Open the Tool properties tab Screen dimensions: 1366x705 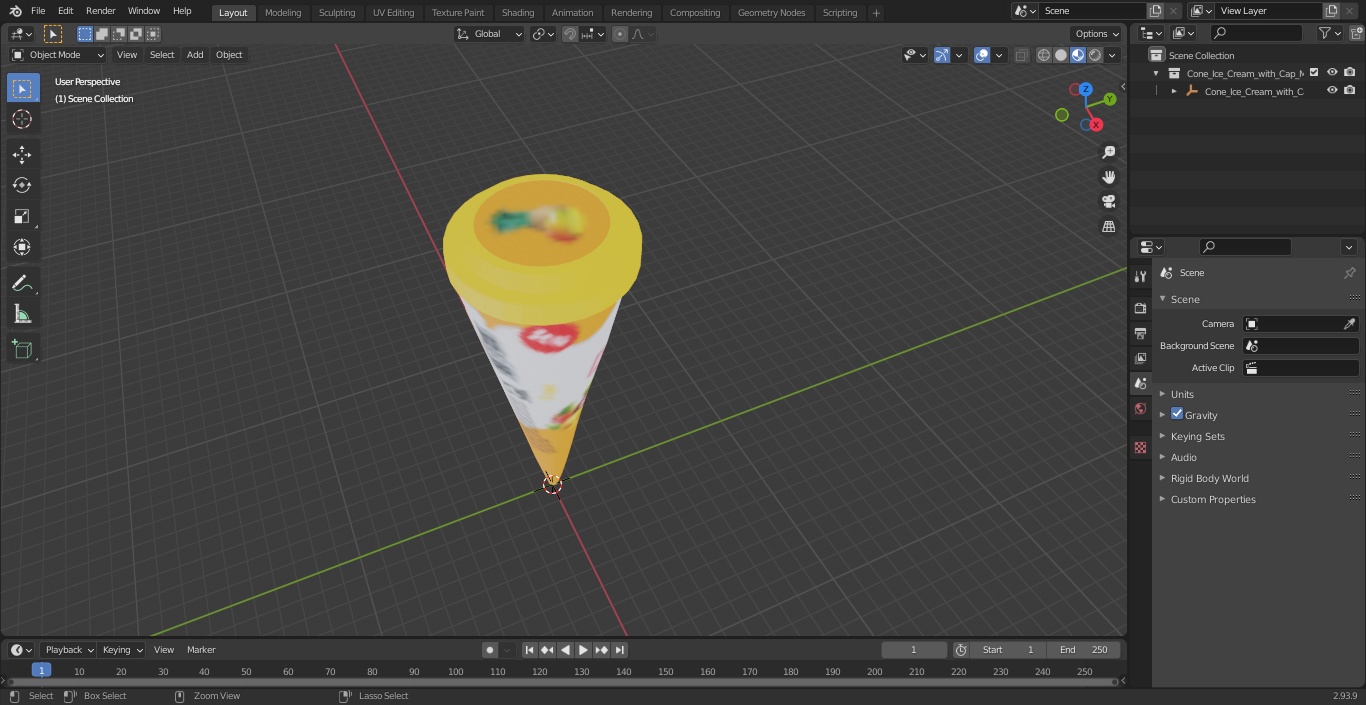[x=1140, y=277]
